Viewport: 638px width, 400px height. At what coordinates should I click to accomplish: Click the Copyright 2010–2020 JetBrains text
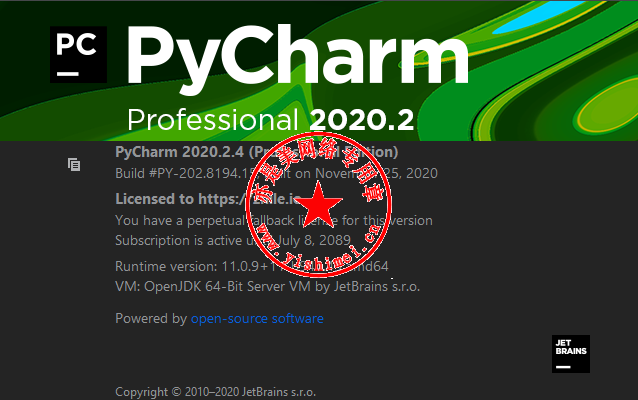click(x=215, y=392)
